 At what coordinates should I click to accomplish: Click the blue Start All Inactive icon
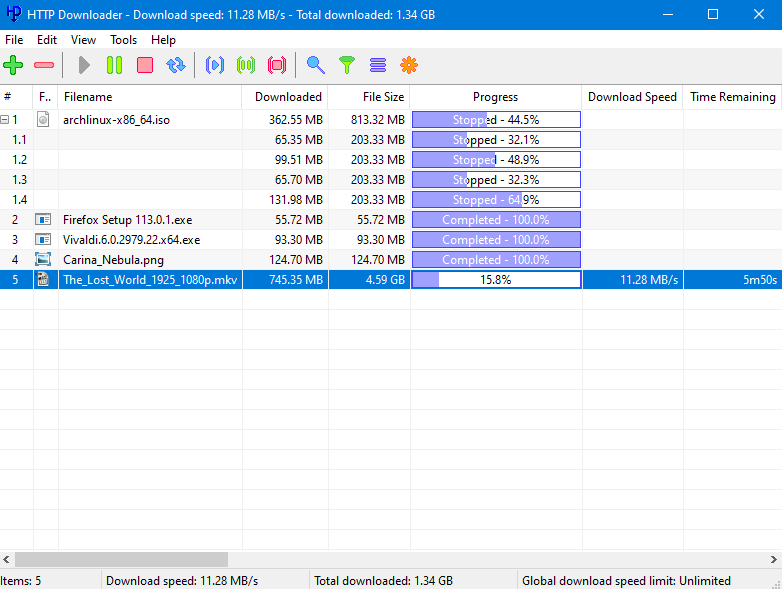click(215, 65)
